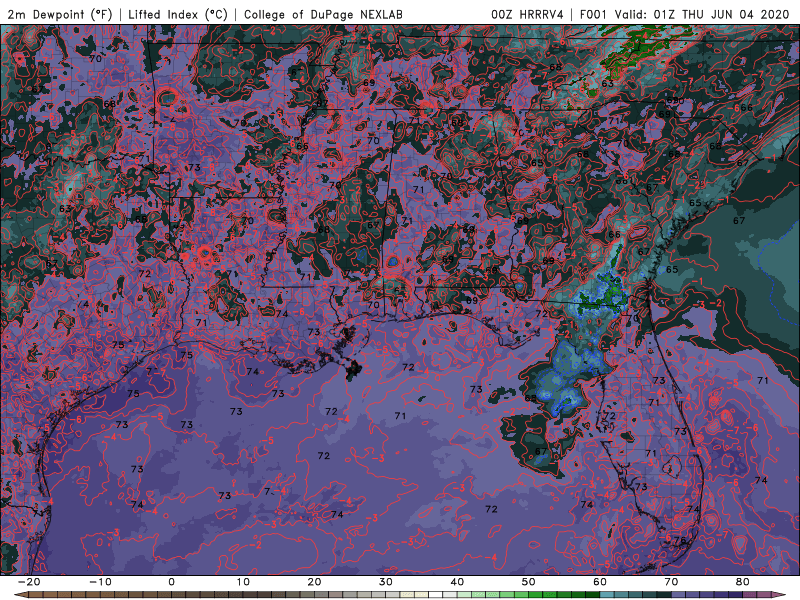The height and width of the screenshot is (600, 800).
Task: Click the '40' label on the color scale
Action: pyautogui.click(x=457, y=582)
